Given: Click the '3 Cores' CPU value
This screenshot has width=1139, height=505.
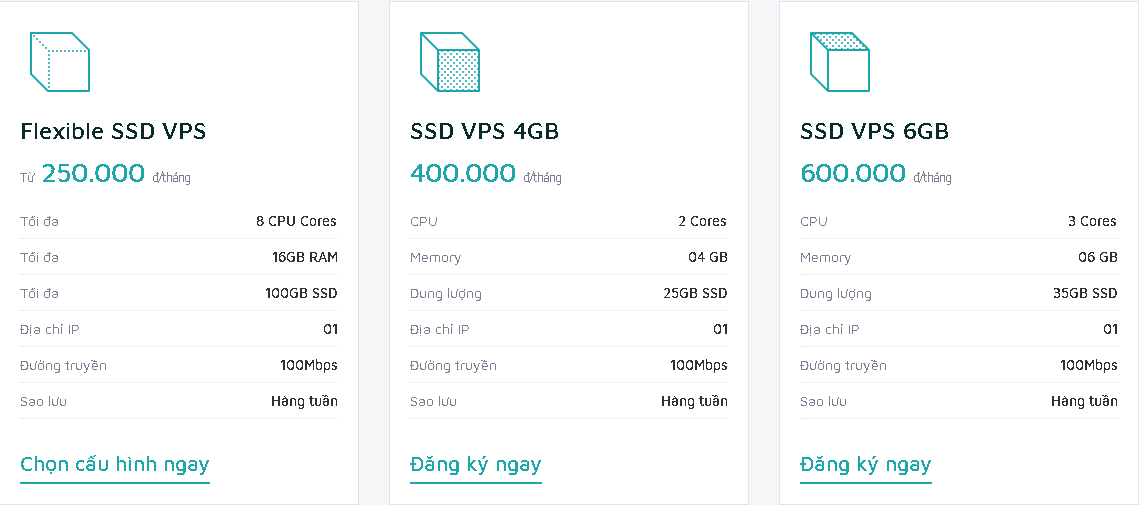Looking at the screenshot, I should point(1092,221).
